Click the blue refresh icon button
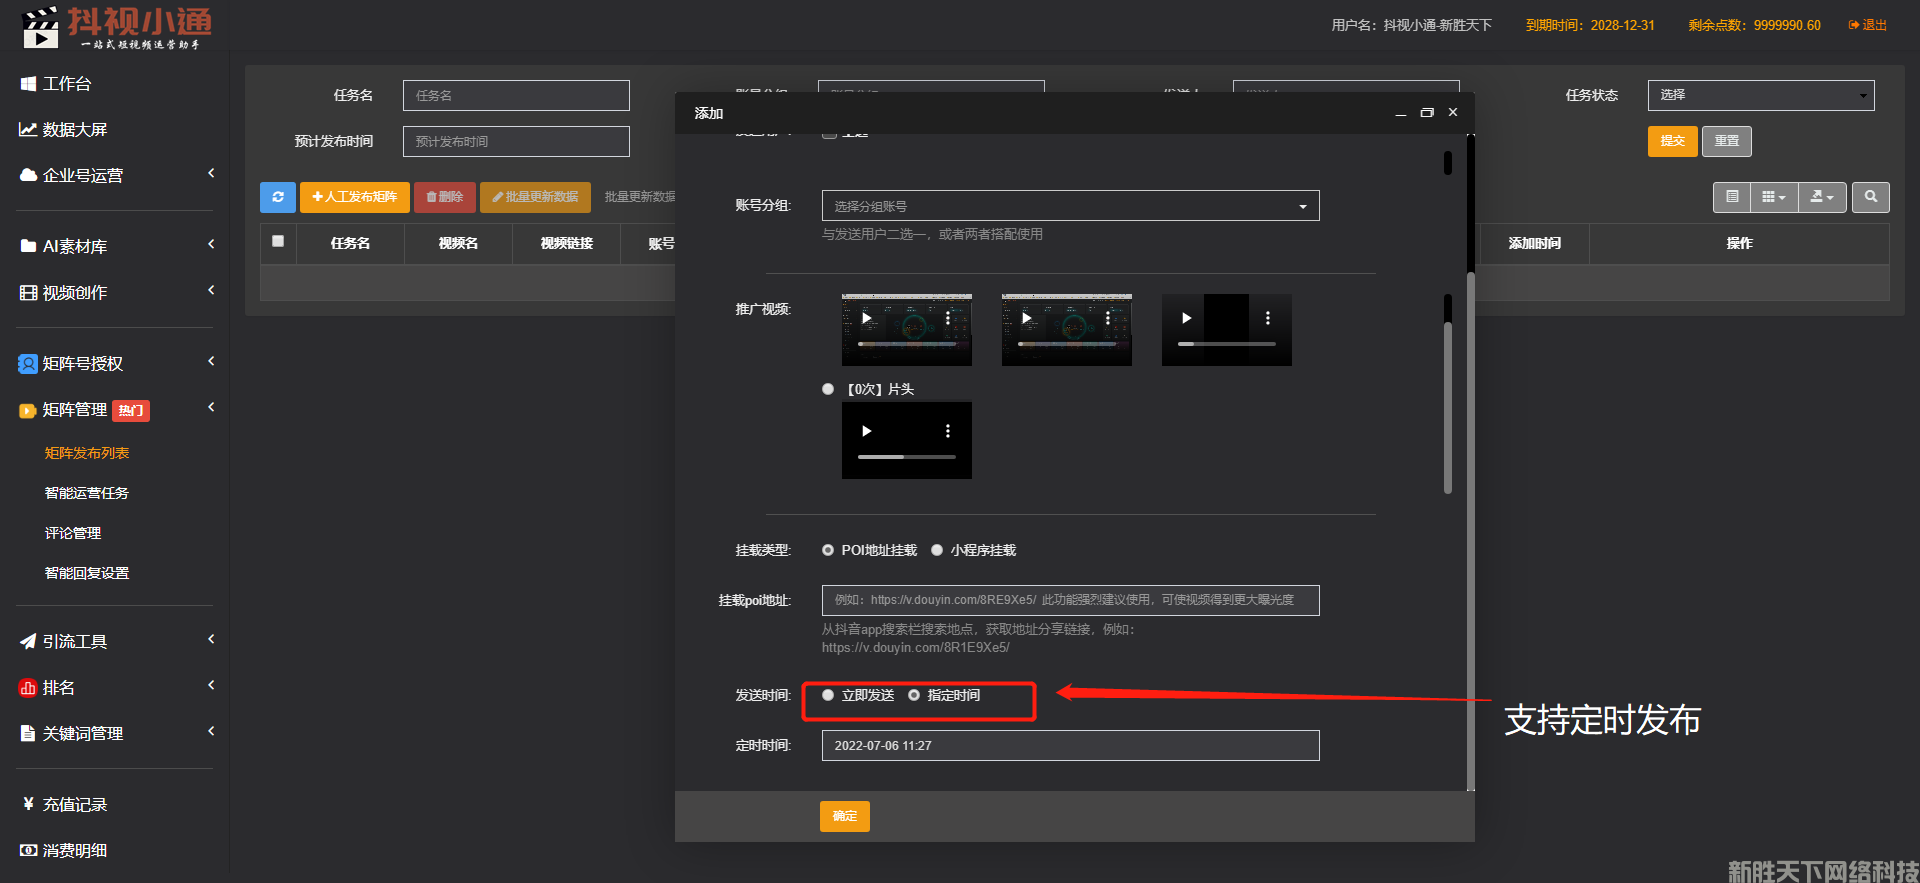The width and height of the screenshot is (1920, 883). coord(277,197)
